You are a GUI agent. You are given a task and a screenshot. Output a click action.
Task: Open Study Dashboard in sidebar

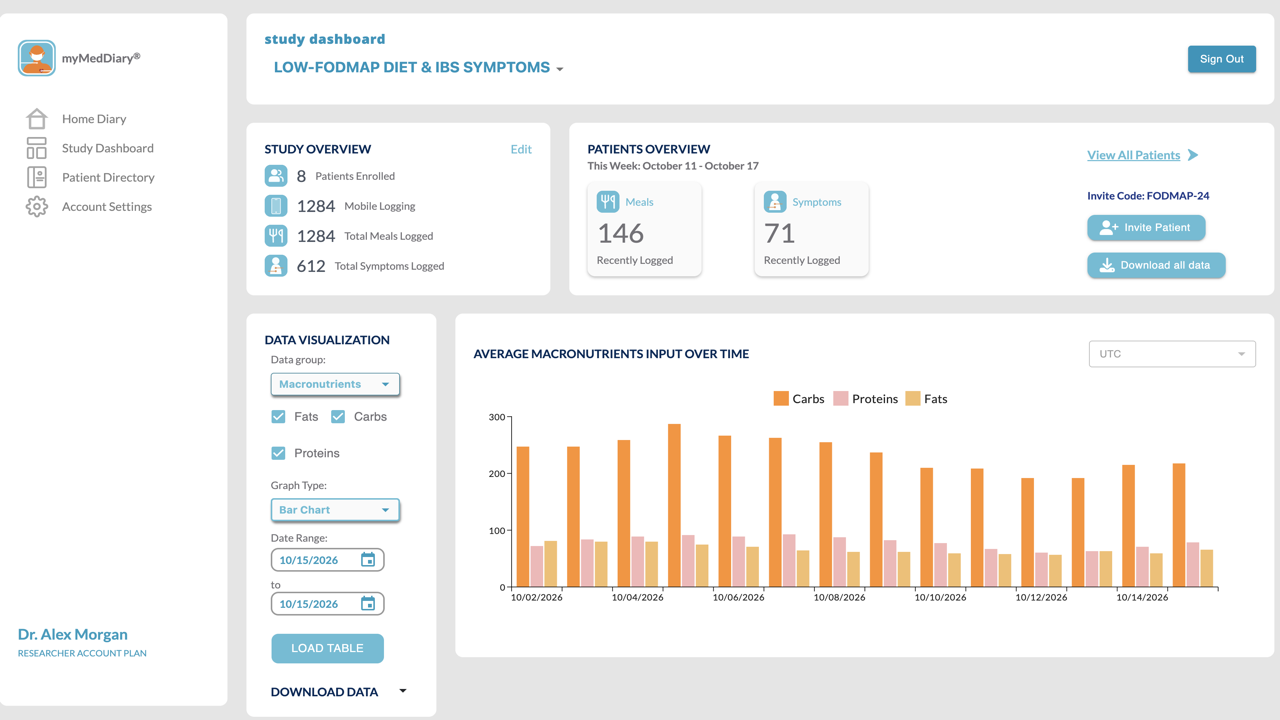point(108,148)
